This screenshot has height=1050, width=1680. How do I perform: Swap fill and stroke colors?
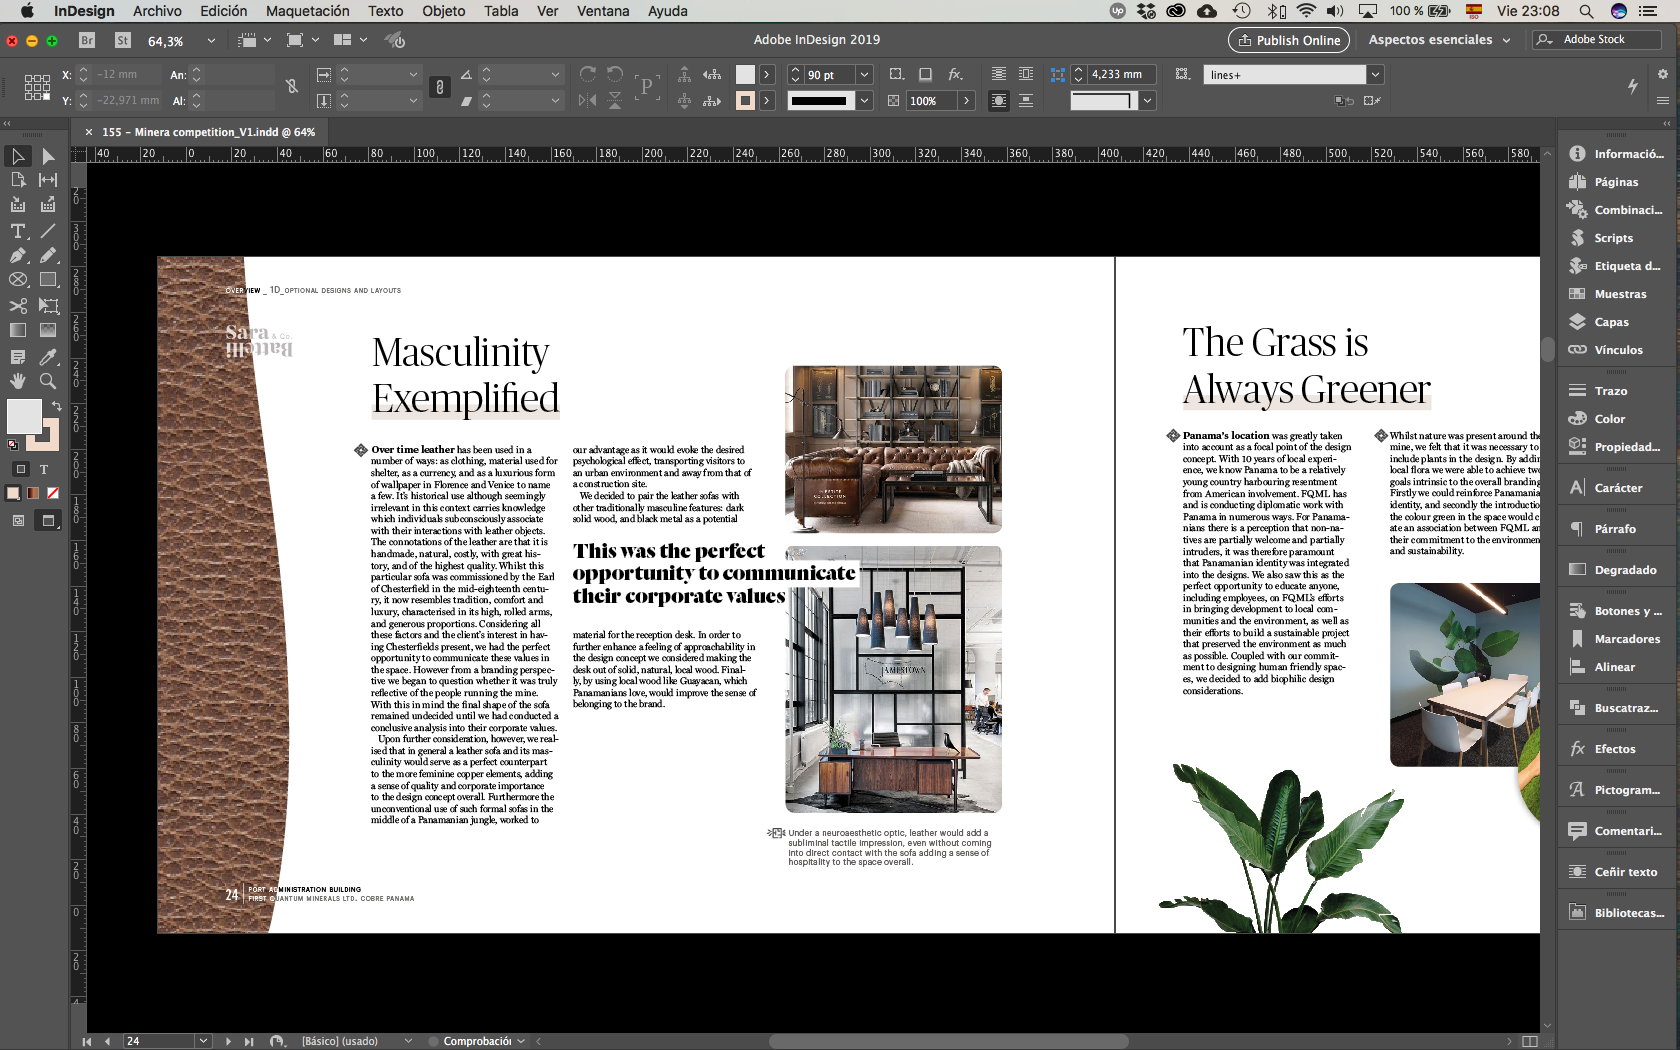point(56,405)
